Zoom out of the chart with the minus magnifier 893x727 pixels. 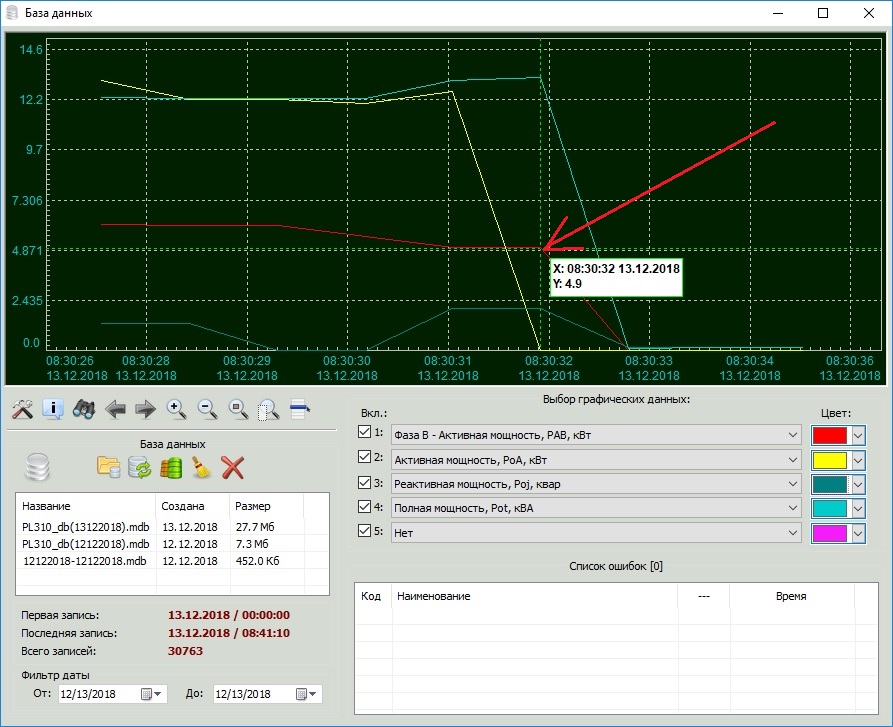207,409
